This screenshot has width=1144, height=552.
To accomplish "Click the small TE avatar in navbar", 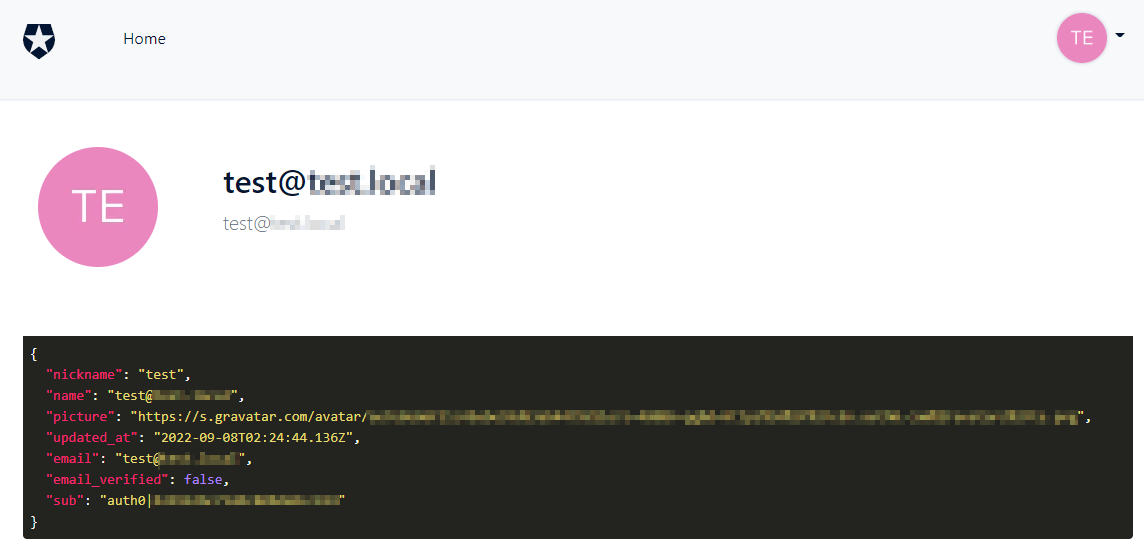I will 1082,38.
